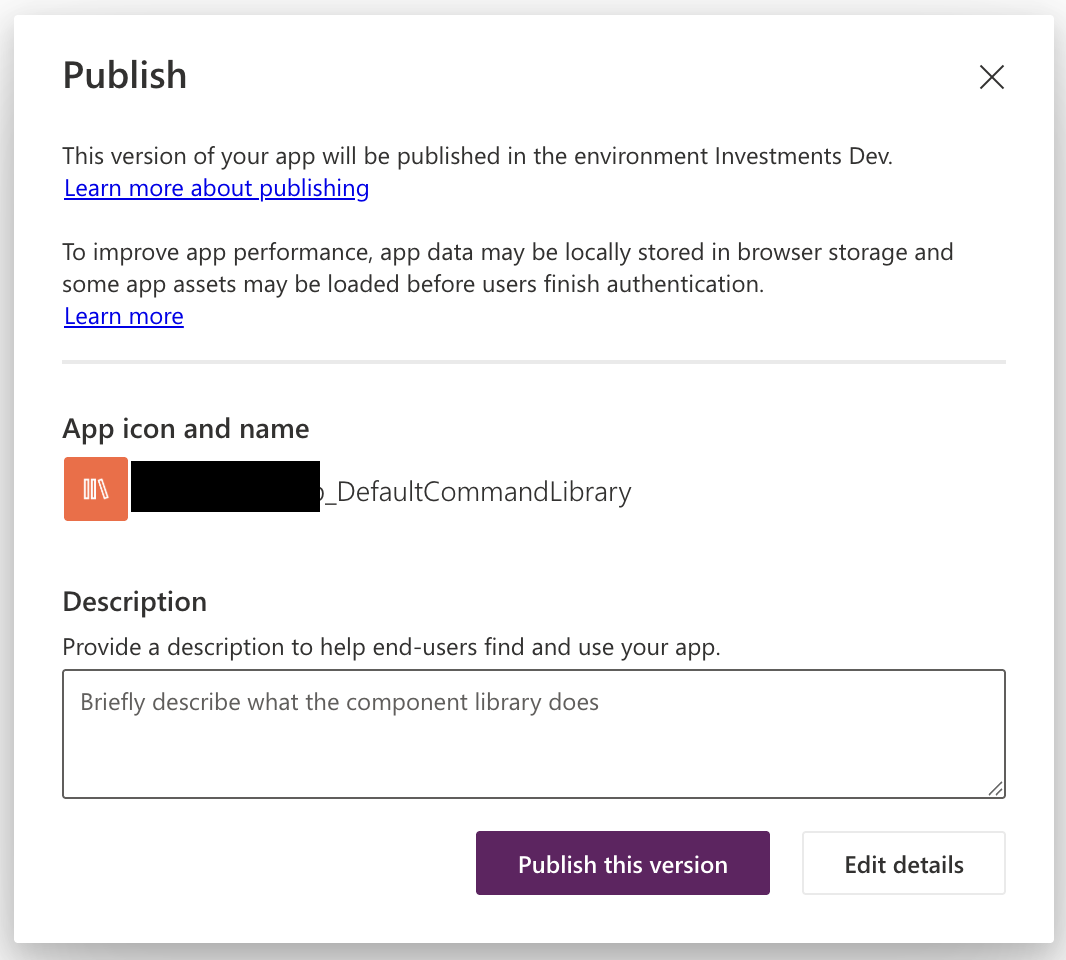Click the blacked-out portion of the app name
The image size is (1066, 960).
coord(225,487)
